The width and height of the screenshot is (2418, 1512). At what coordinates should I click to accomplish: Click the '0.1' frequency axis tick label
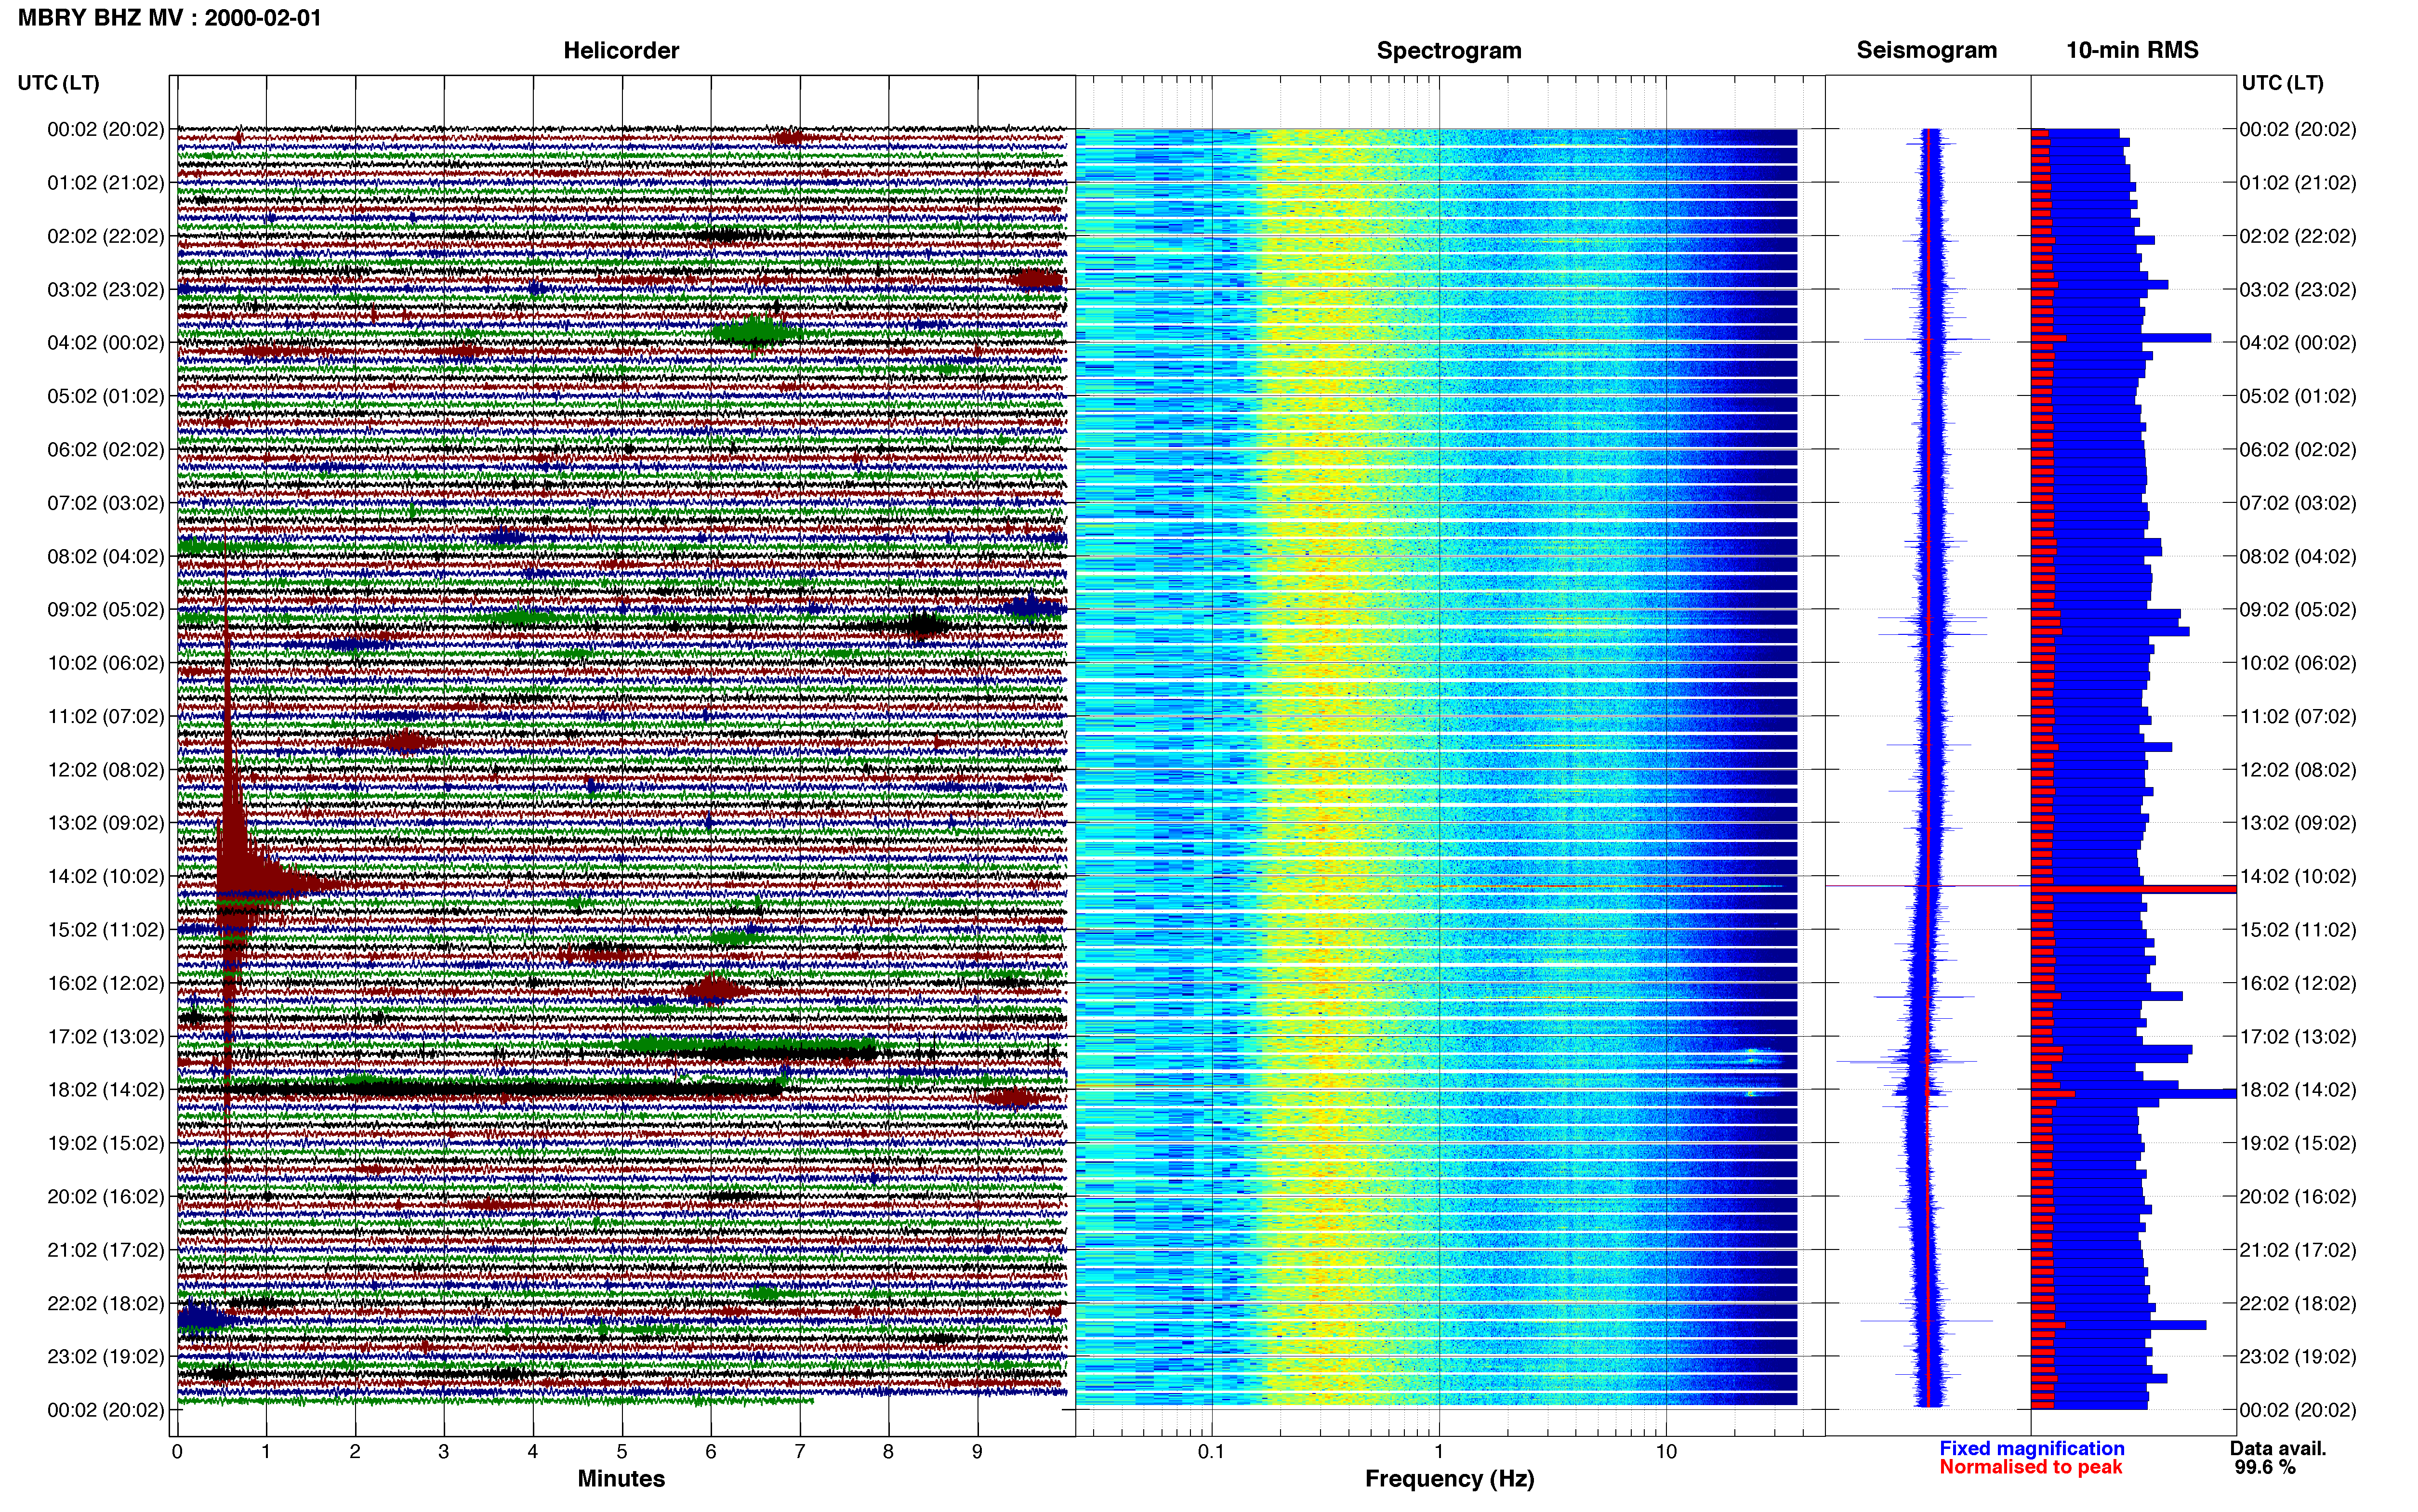[x=1211, y=1451]
